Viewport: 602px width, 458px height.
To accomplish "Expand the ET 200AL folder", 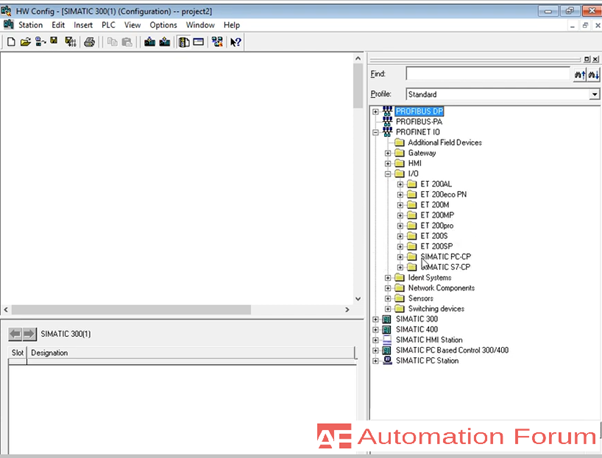I will coord(400,184).
